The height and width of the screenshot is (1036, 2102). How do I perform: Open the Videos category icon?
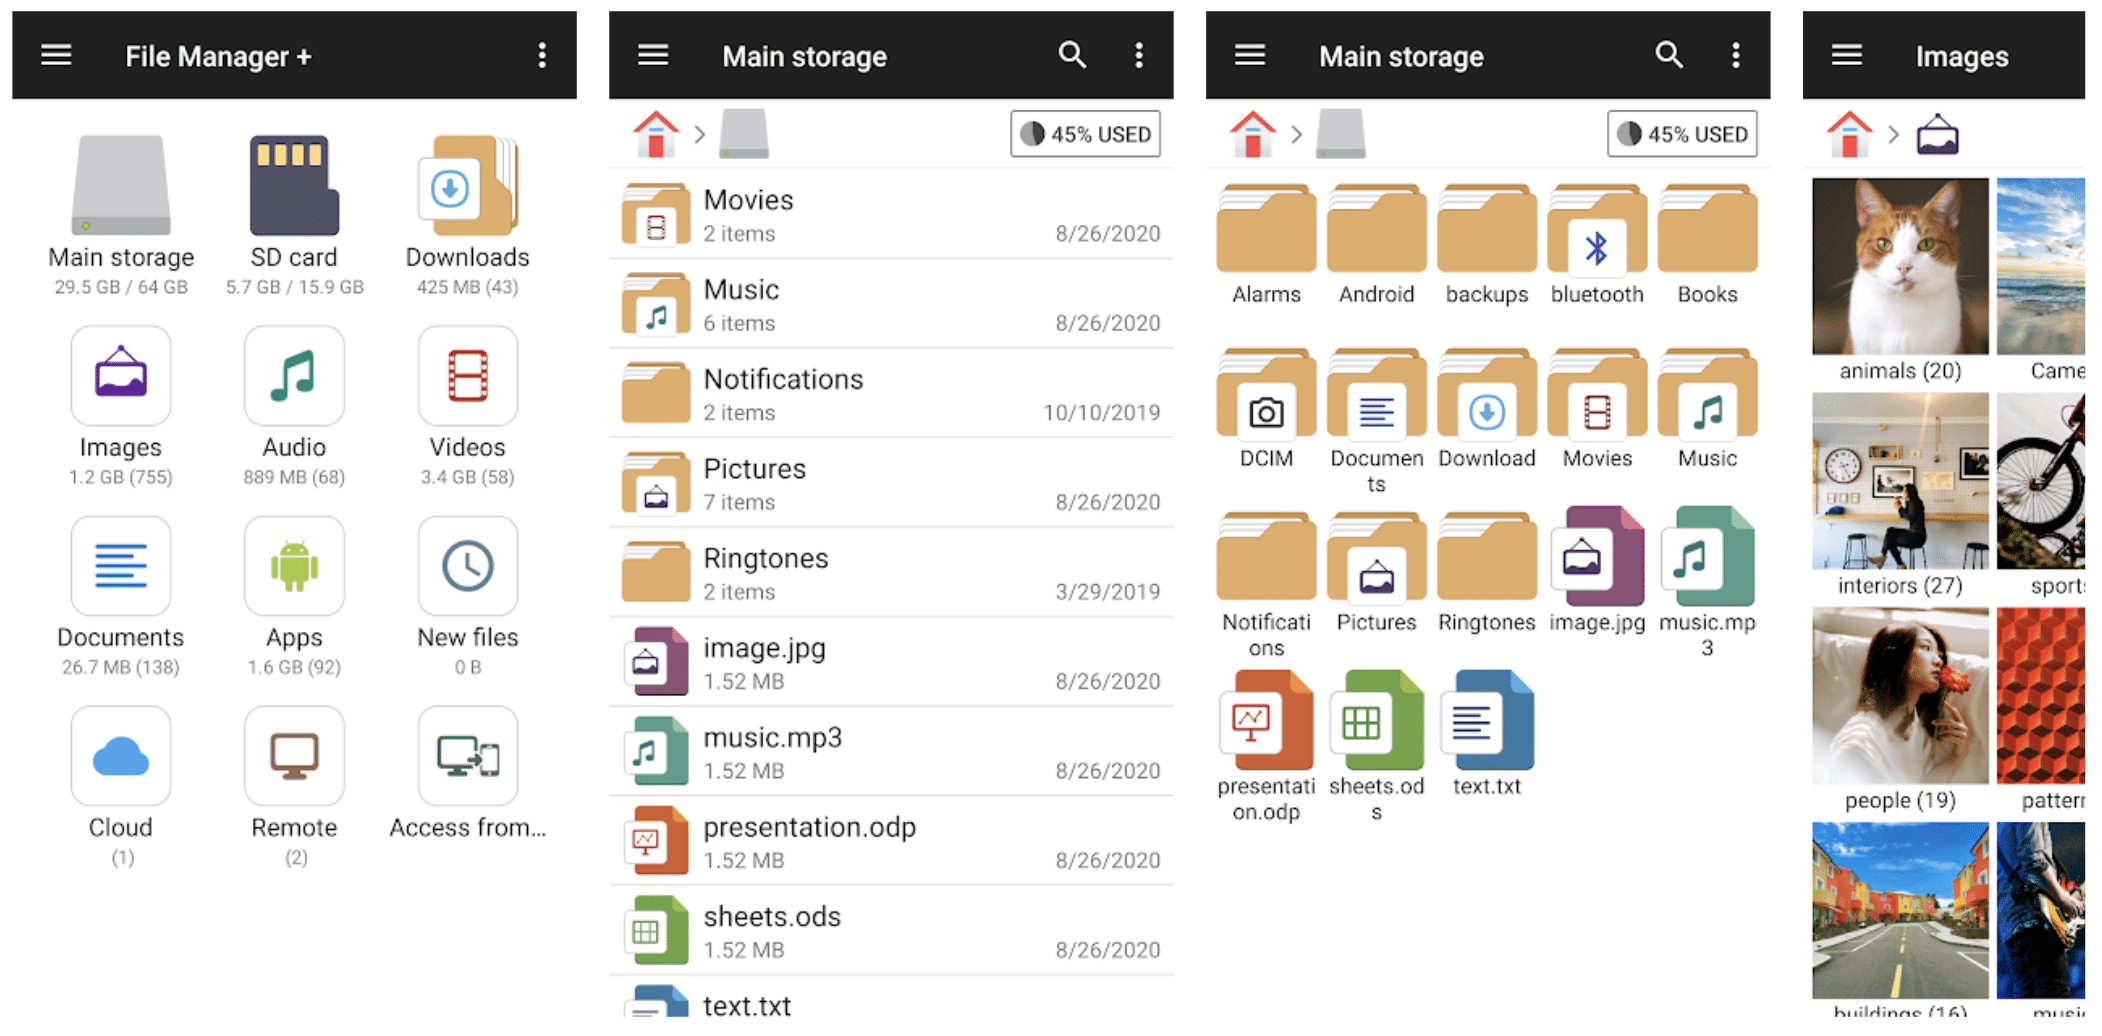[466, 376]
